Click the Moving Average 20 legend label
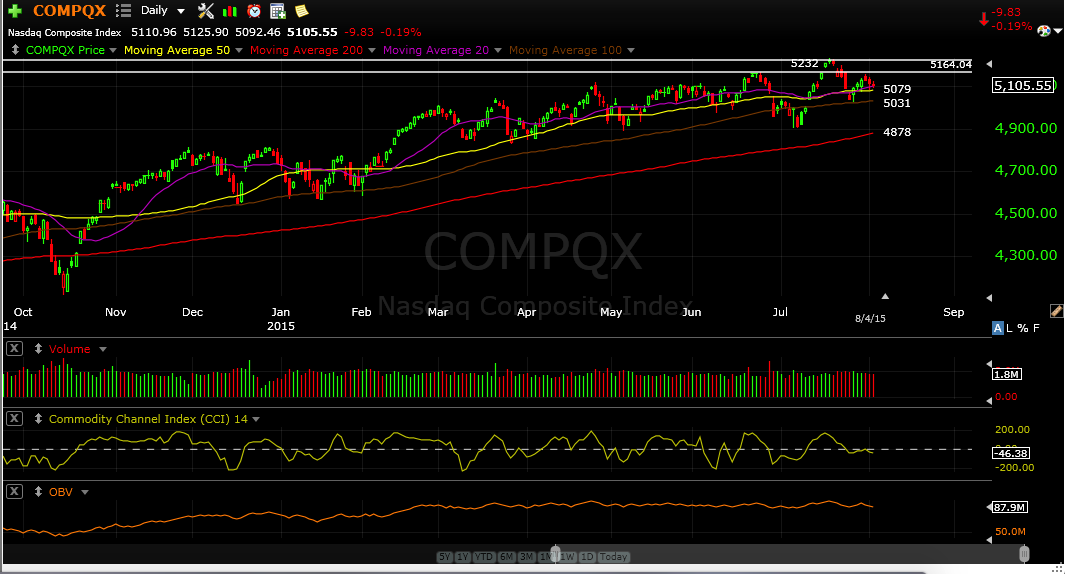This screenshot has height=574, width=1065. [436, 50]
